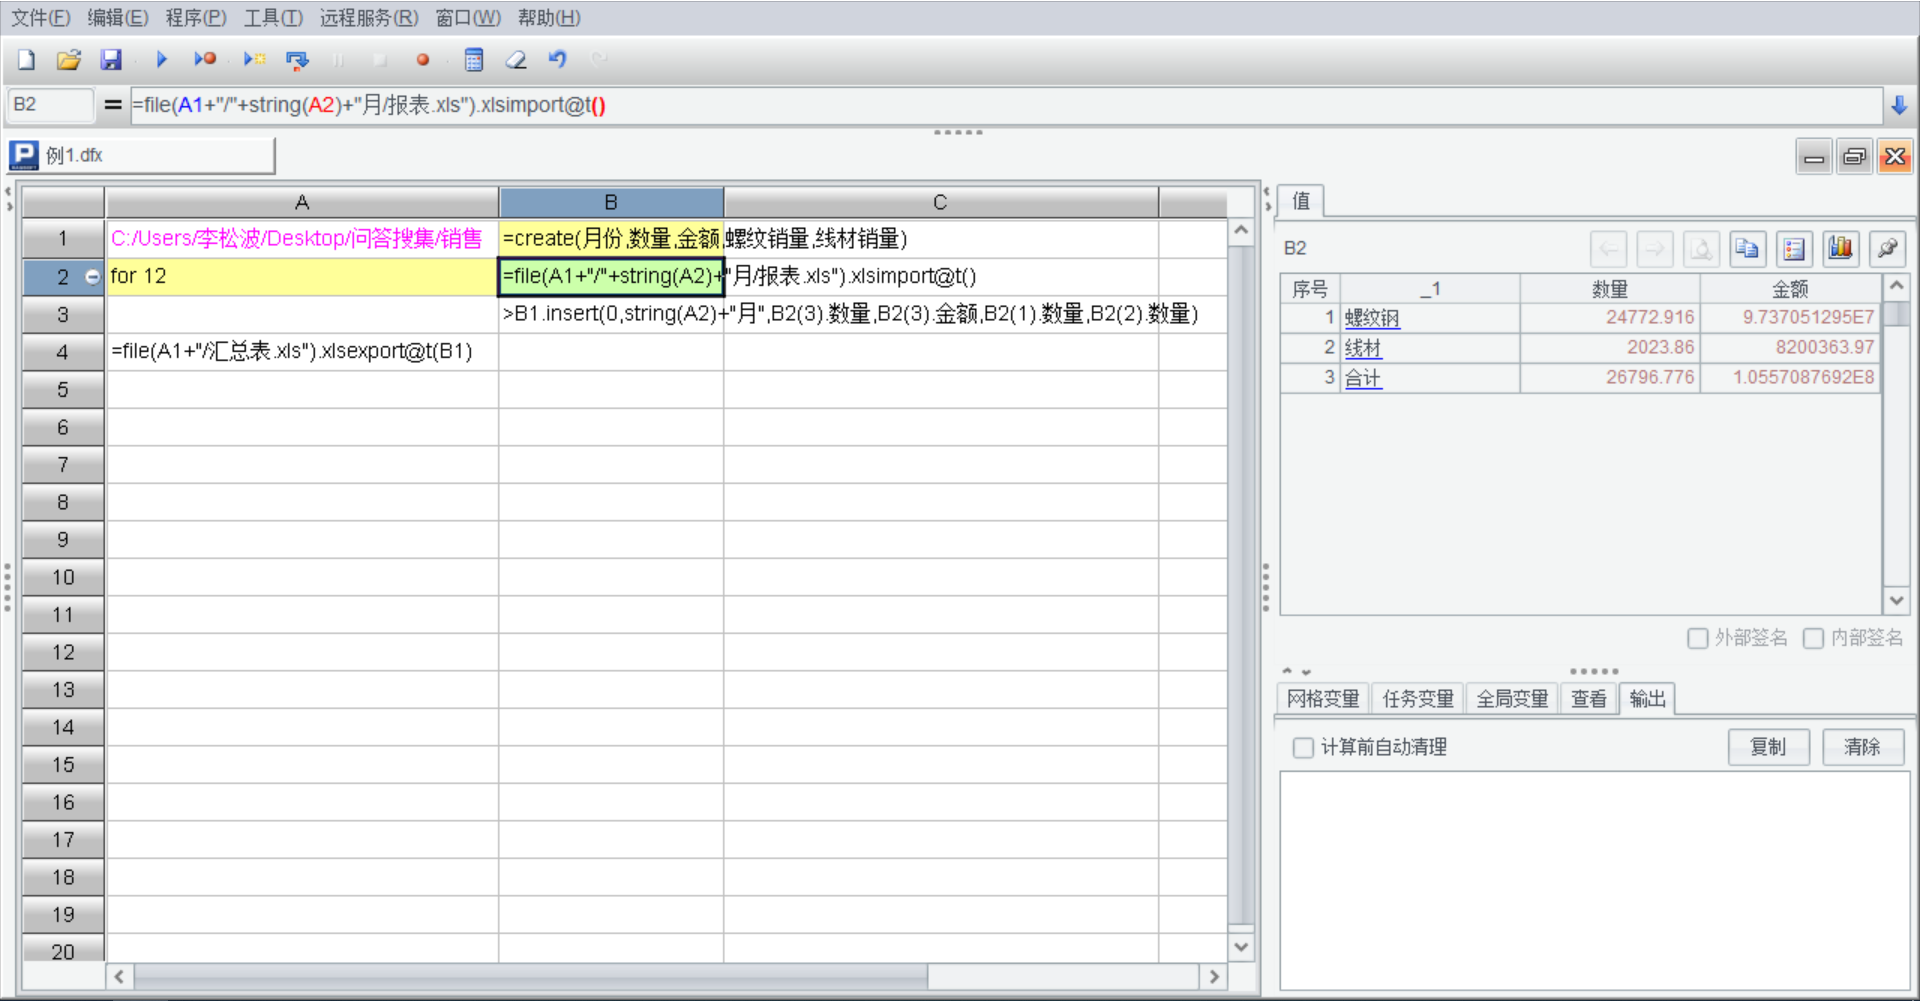Click the eraser clear icon

pyautogui.click(x=516, y=60)
